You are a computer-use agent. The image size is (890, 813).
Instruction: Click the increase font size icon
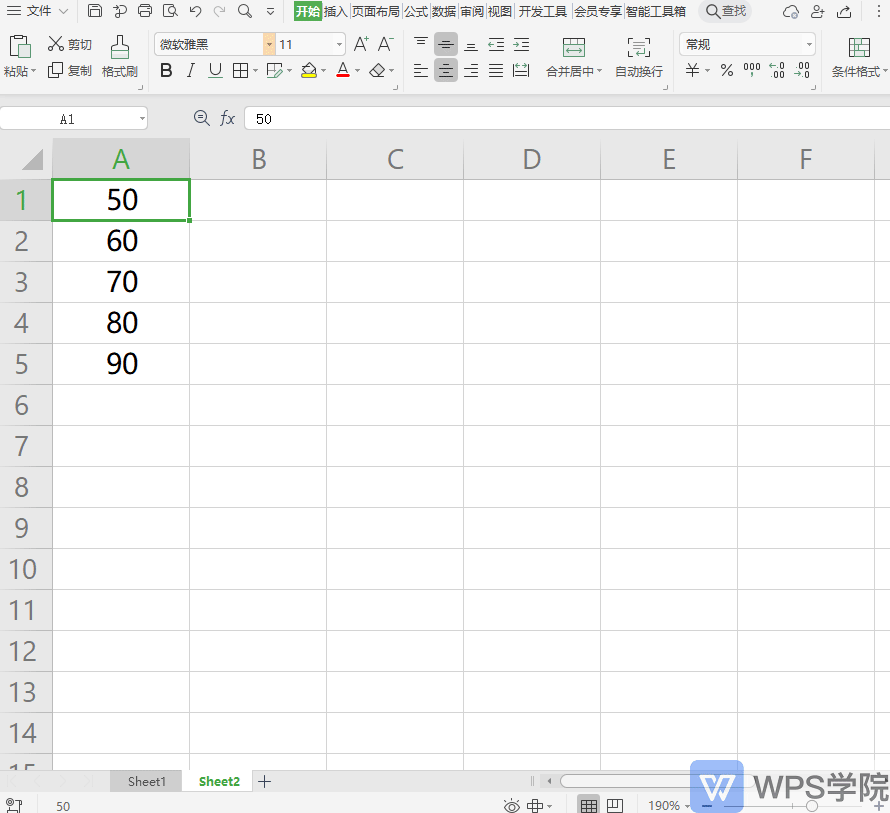[361, 44]
